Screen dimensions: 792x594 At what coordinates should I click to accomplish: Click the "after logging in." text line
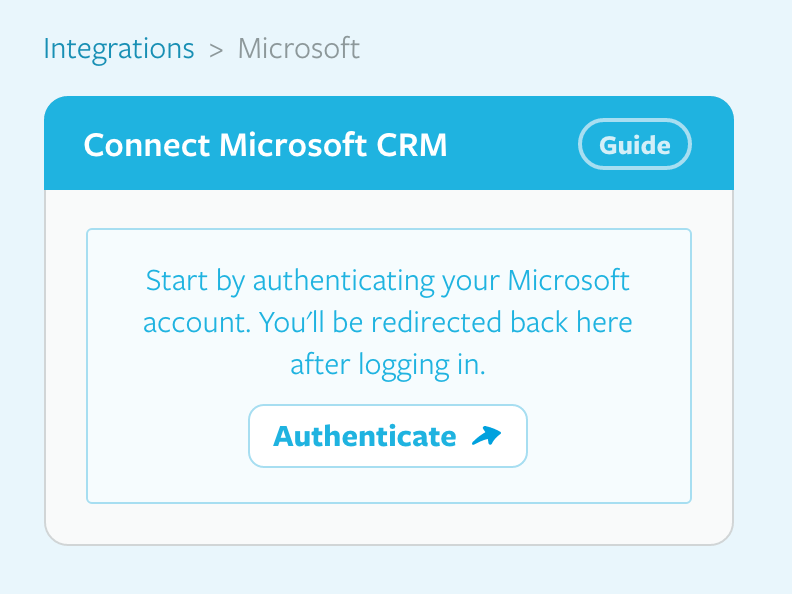point(388,365)
